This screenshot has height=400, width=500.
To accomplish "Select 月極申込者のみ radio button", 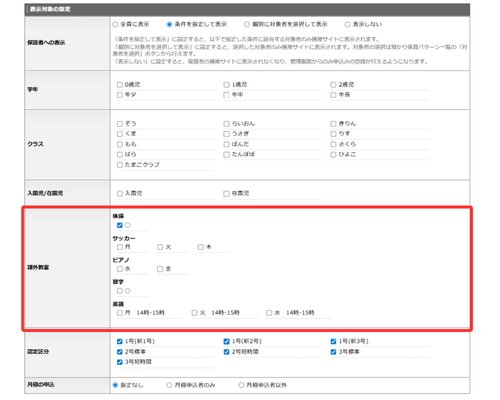I will click(169, 385).
